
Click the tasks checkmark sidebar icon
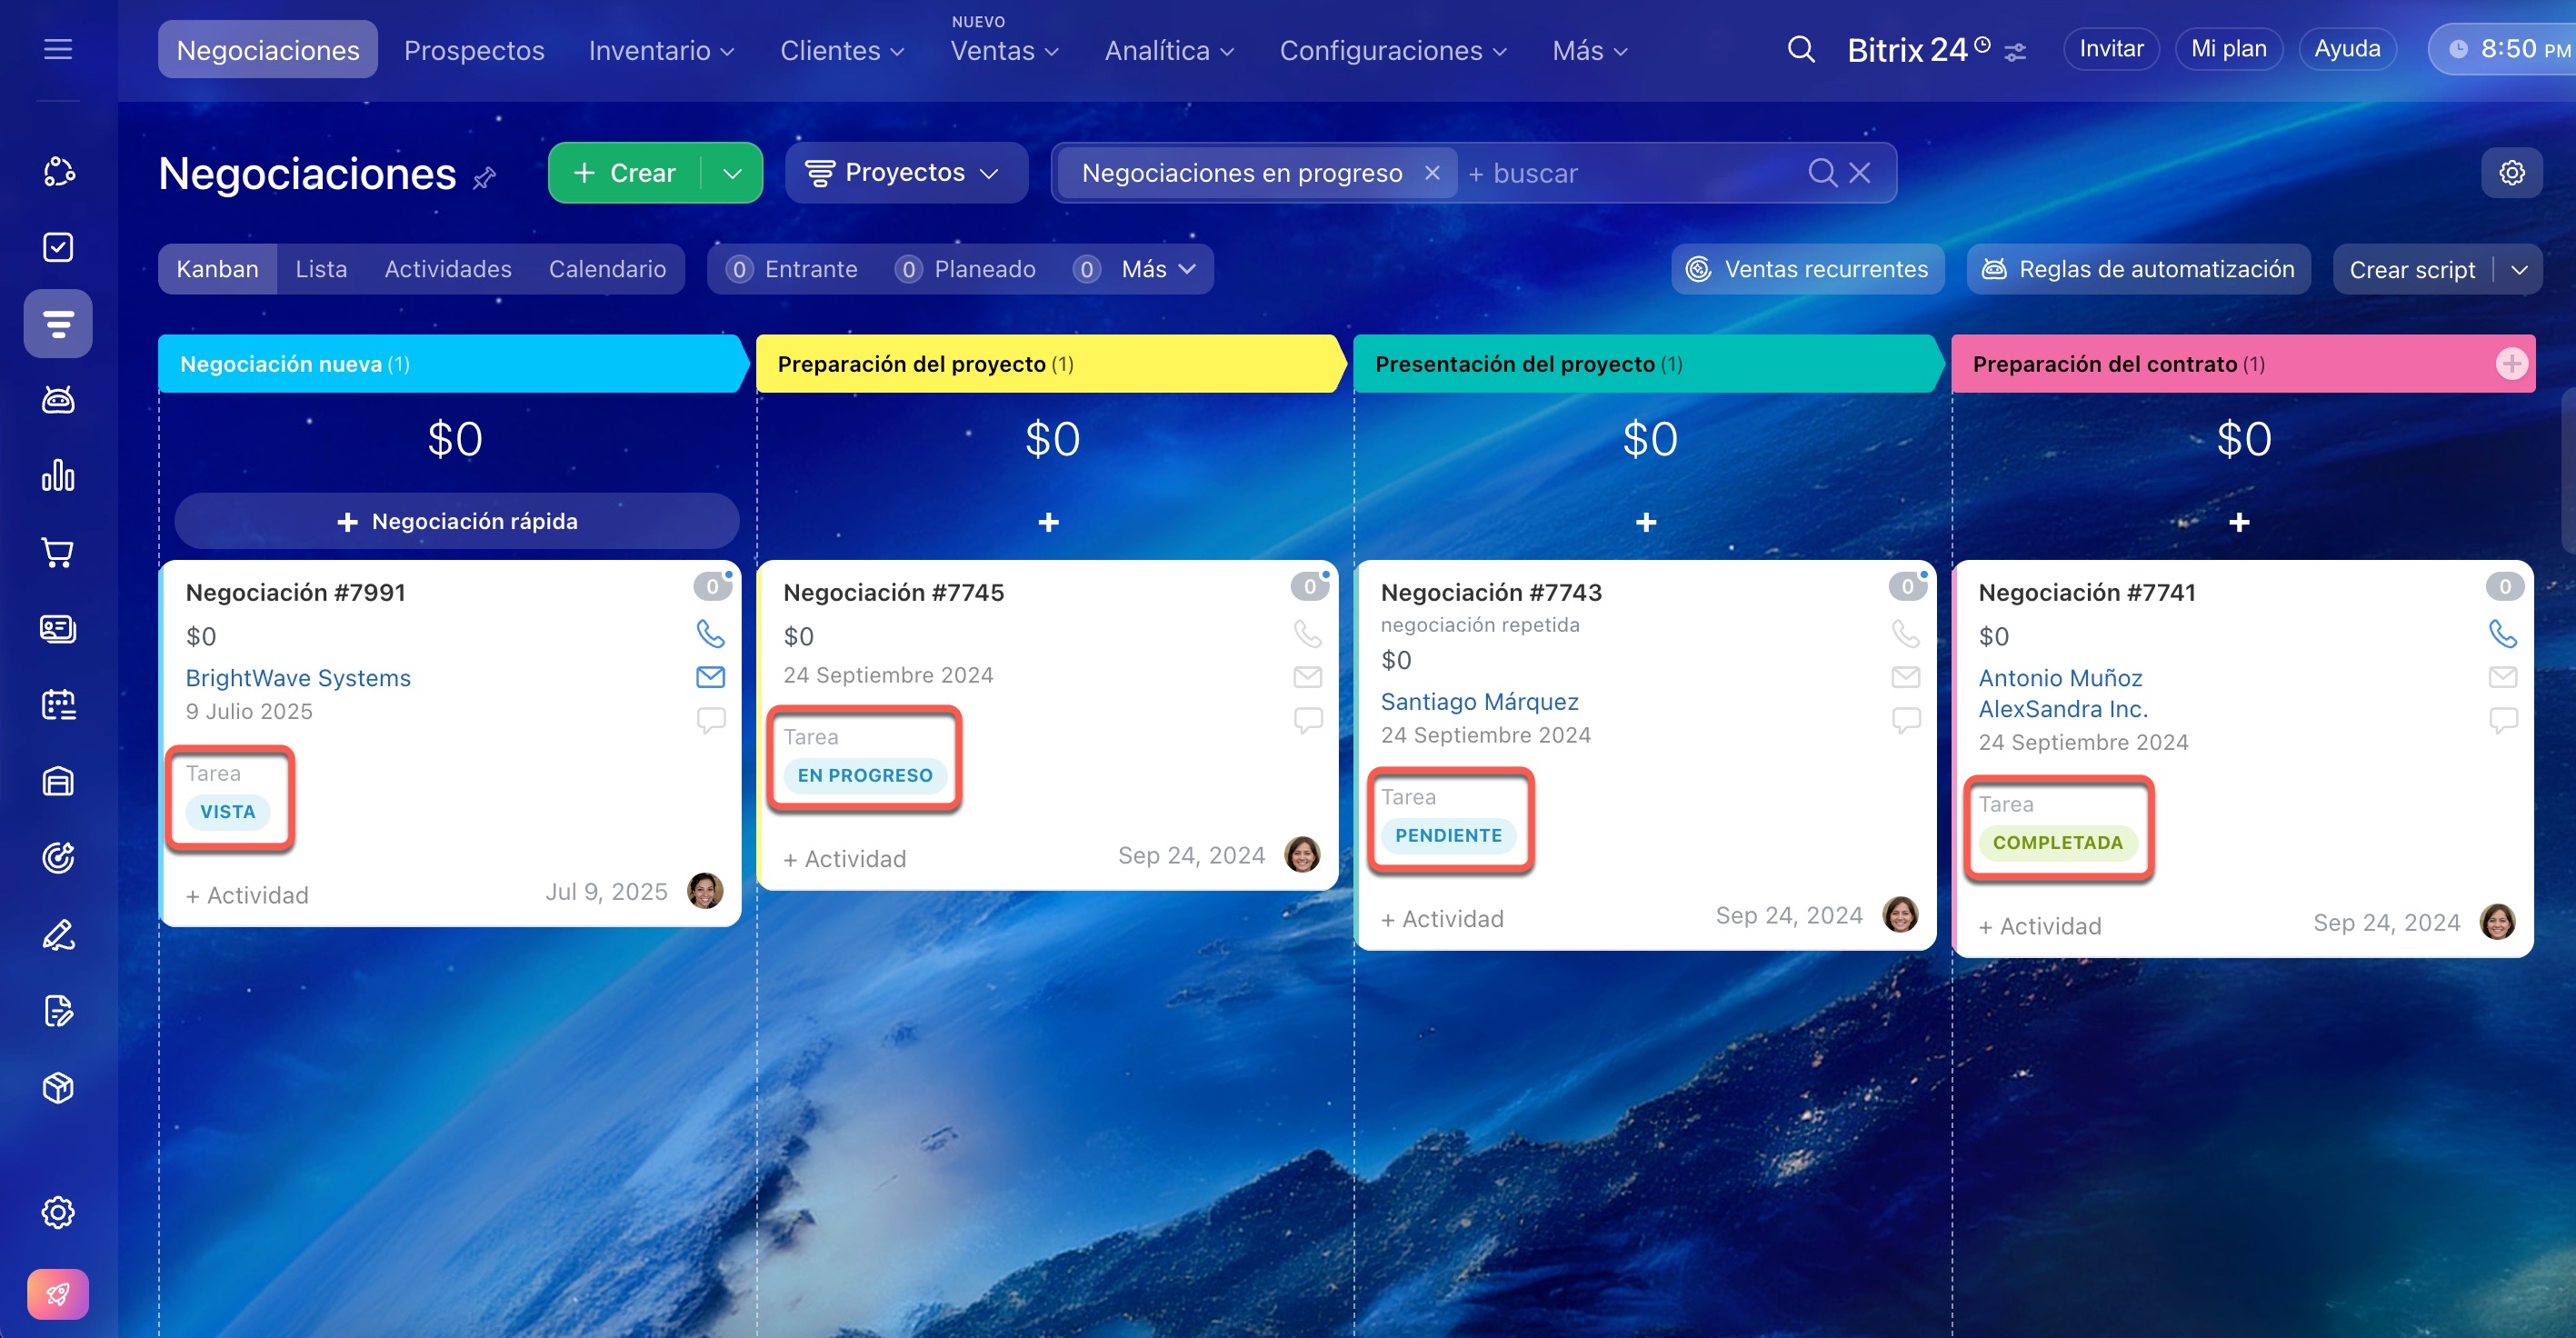click(58, 247)
